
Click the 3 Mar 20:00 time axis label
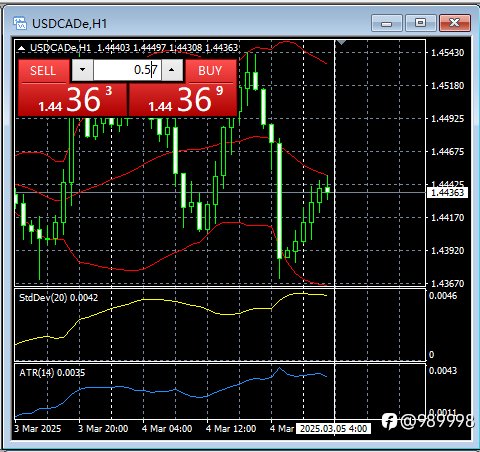point(103,429)
